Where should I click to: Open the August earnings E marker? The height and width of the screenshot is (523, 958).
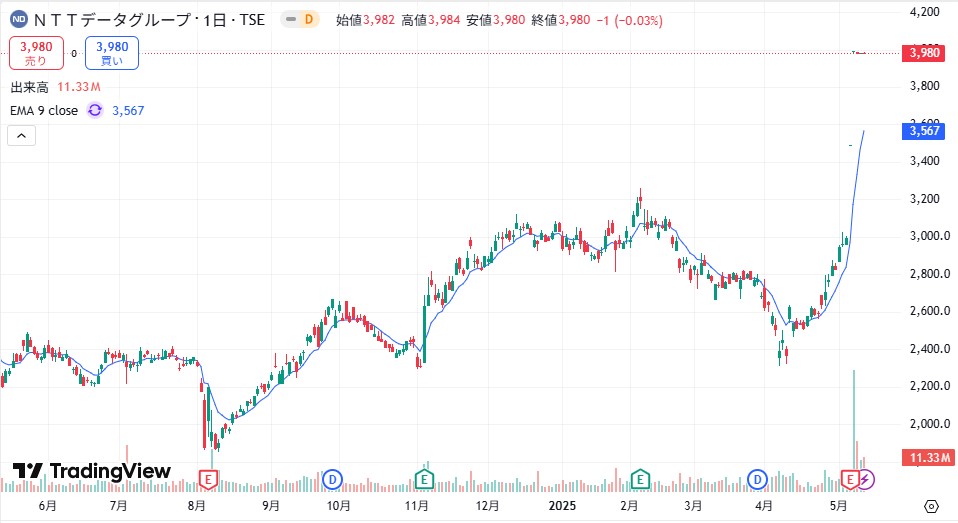(x=208, y=480)
